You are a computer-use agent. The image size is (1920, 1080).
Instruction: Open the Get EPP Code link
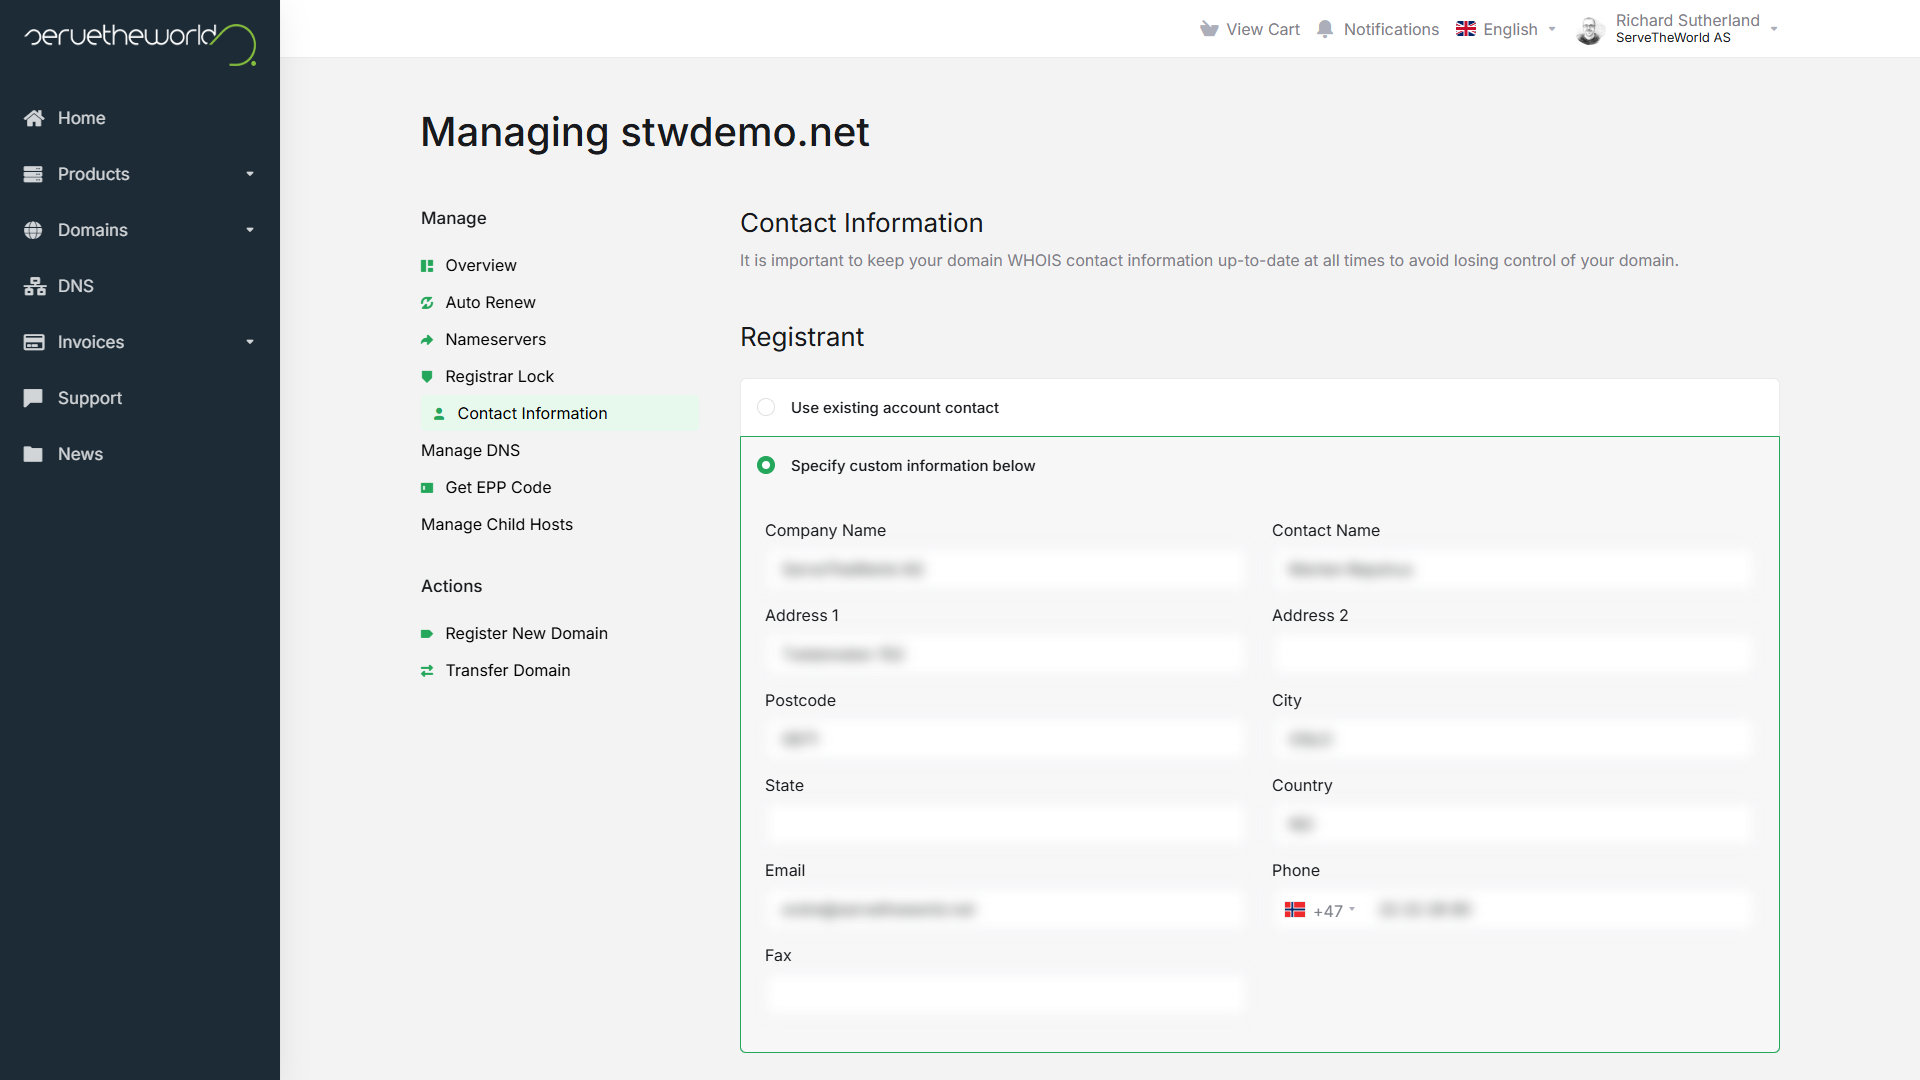pos(498,487)
